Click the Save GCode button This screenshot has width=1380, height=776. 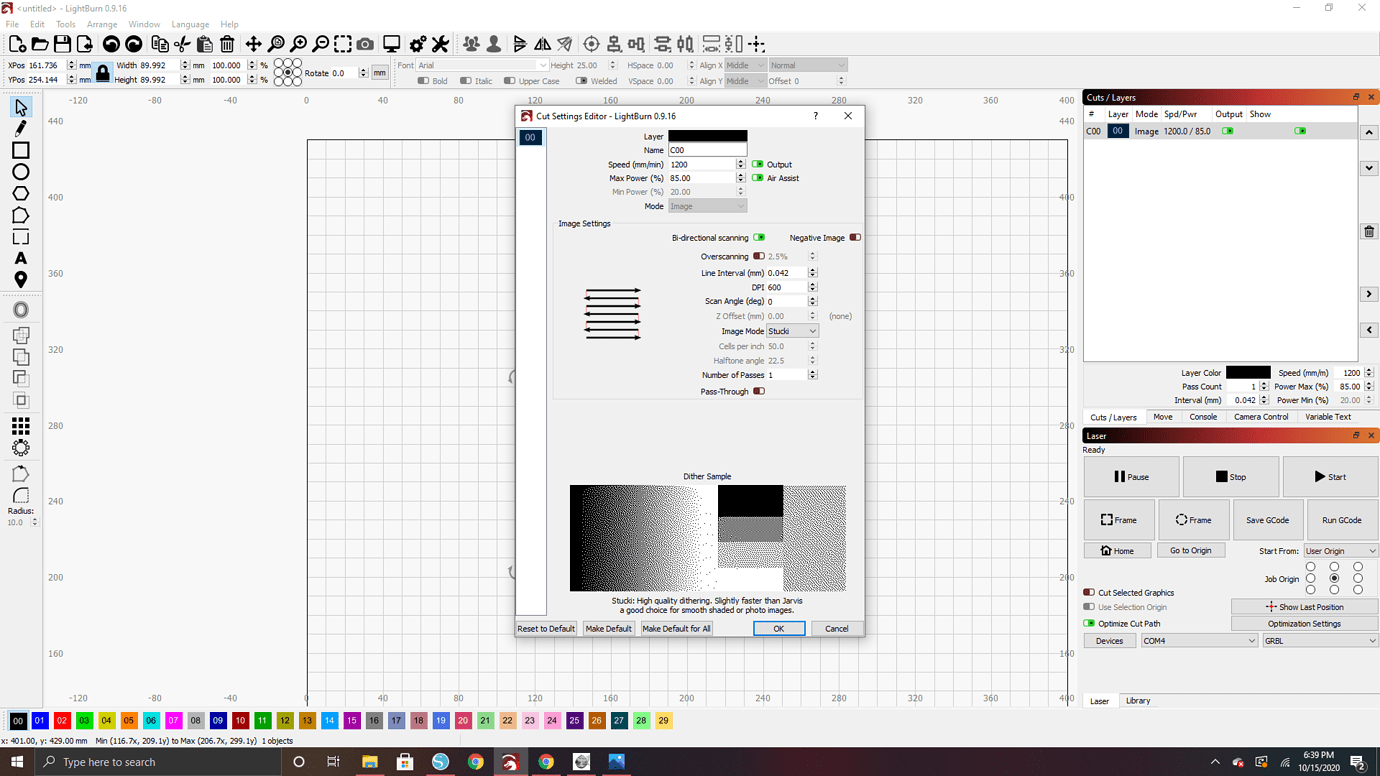(1267, 520)
